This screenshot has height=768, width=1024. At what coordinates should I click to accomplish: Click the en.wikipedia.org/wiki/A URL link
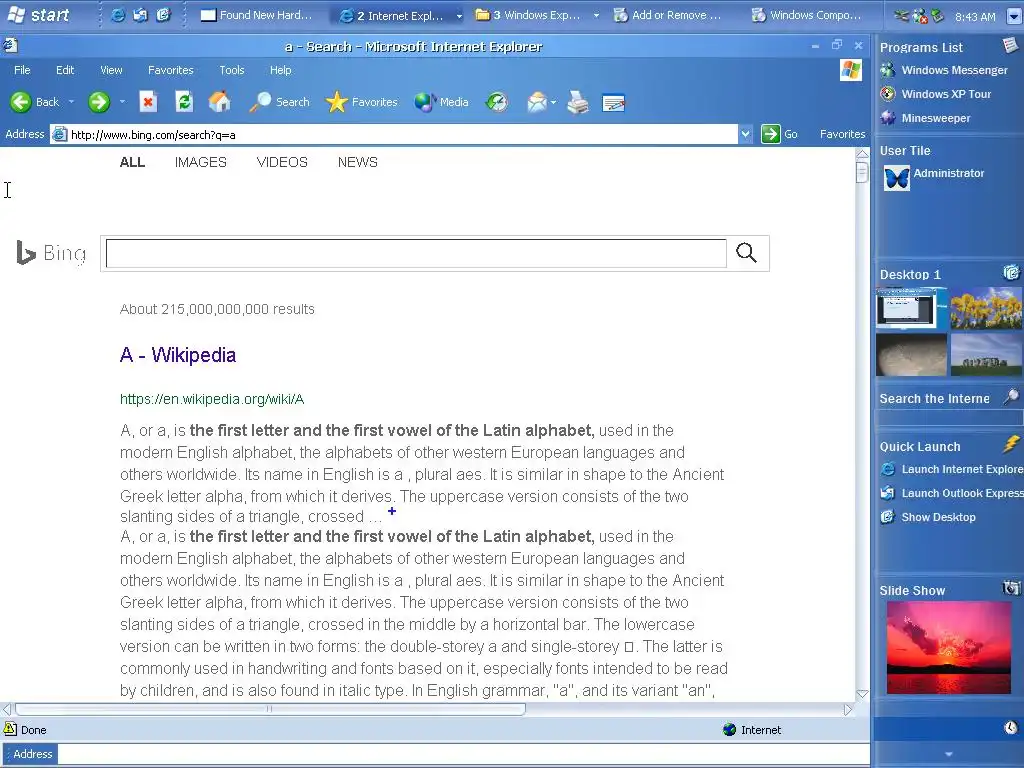pyautogui.click(x=212, y=399)
